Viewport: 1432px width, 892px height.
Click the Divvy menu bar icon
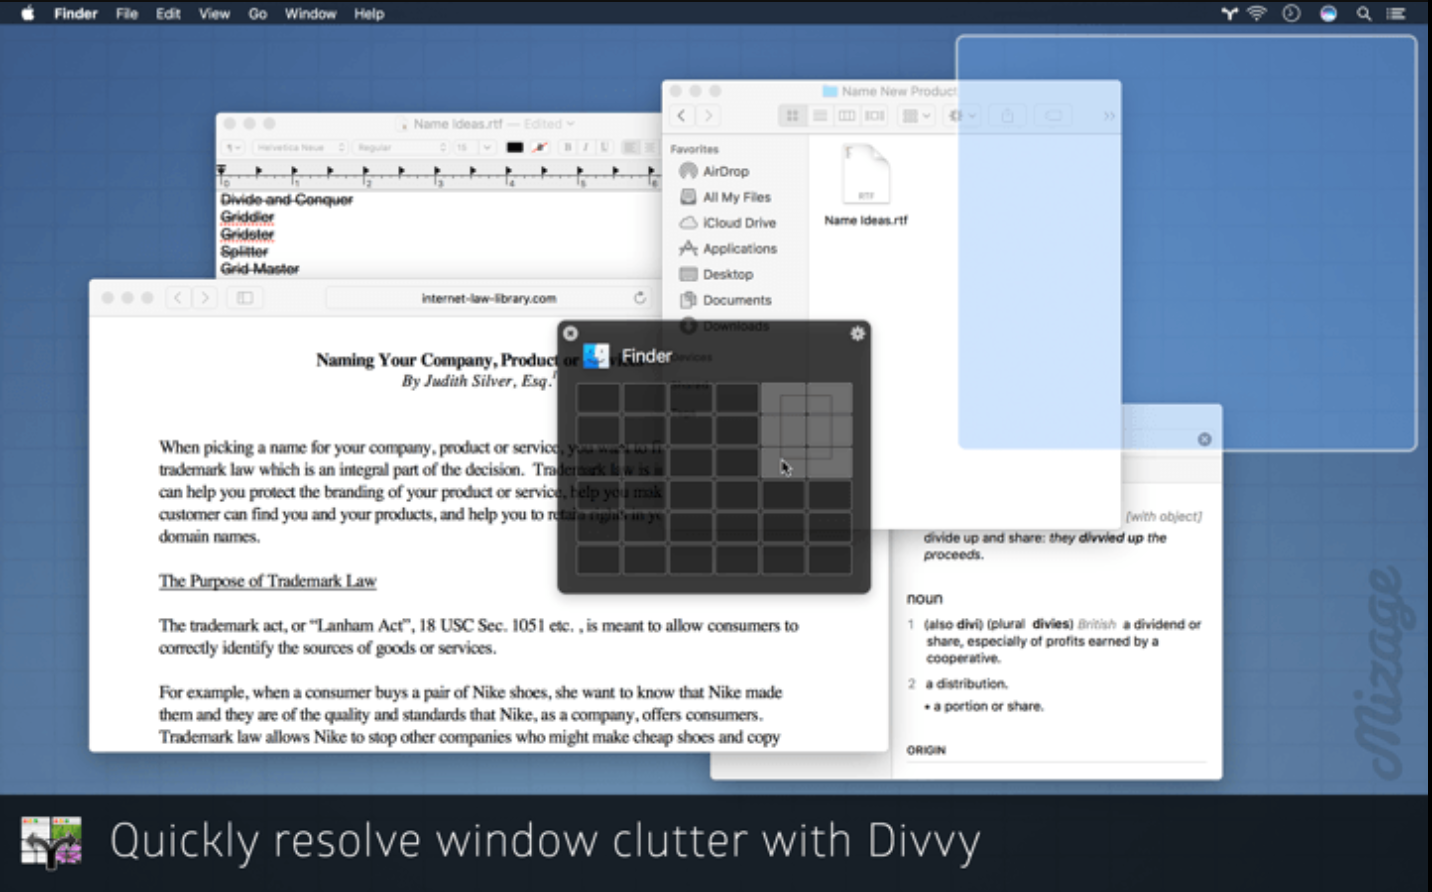(1229, 13)
